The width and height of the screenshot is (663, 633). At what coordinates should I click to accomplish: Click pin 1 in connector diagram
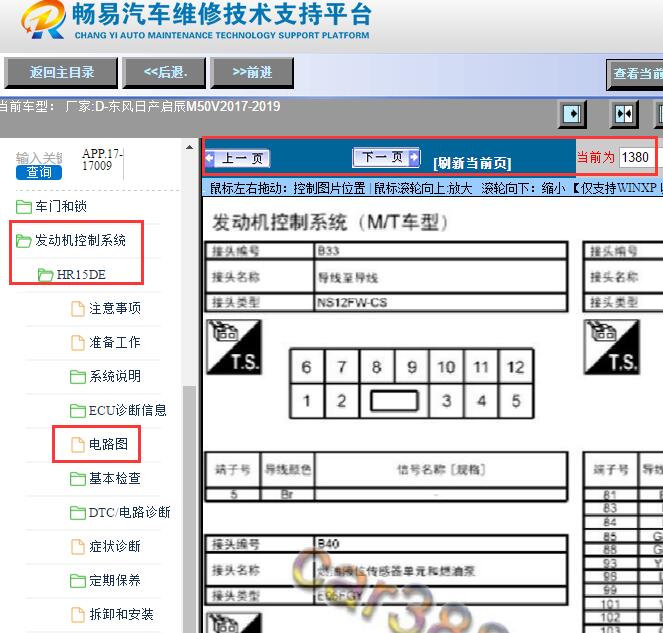[x=307, y=401]
